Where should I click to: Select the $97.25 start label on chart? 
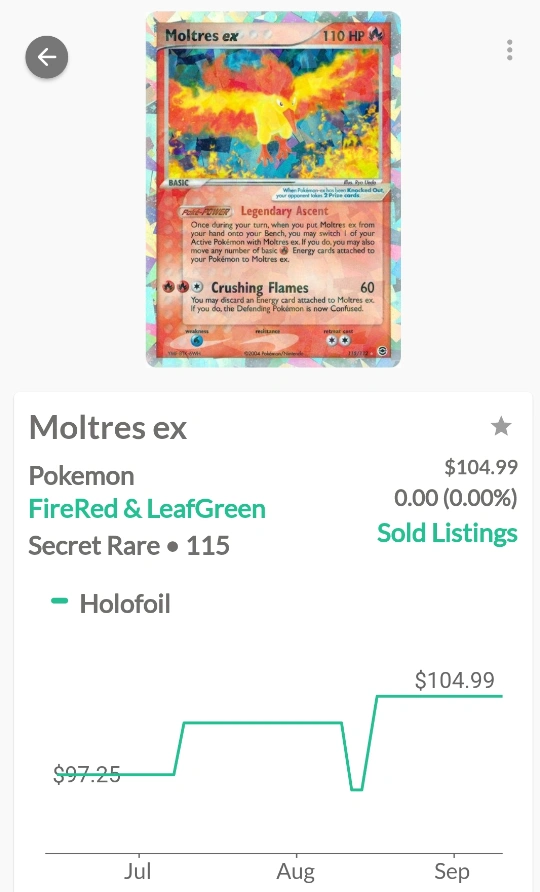[x=86, y=774]
